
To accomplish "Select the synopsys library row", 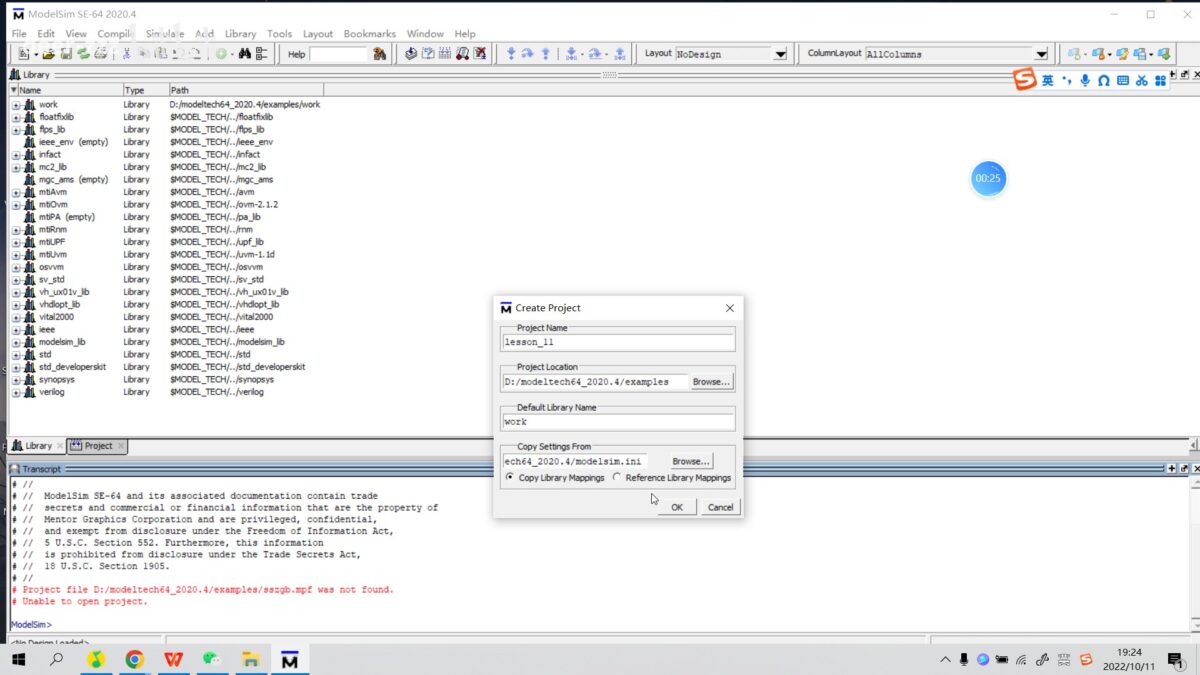I will 56,380.
